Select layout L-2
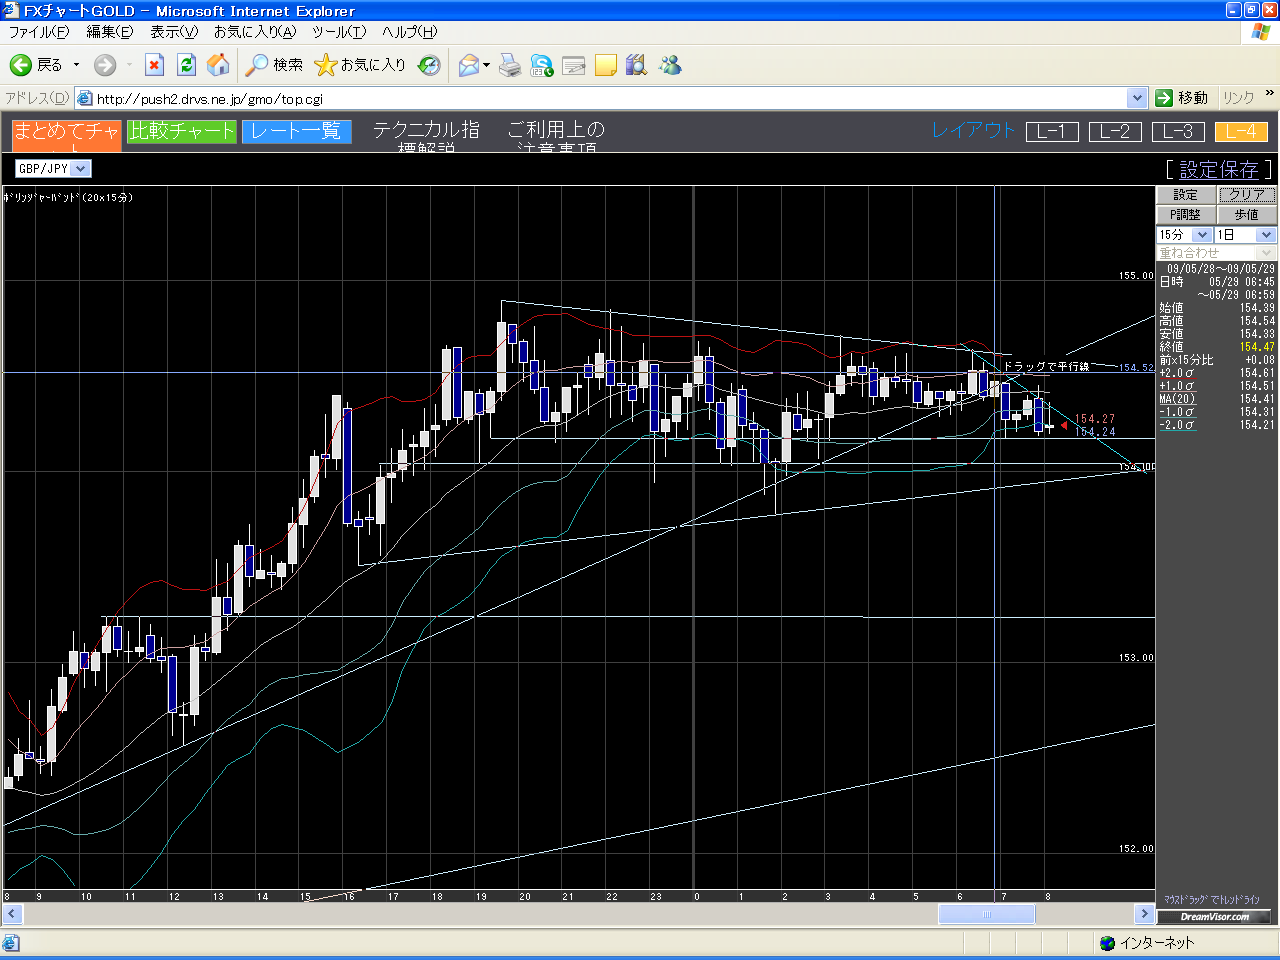The height and width of the screenshot is (960, 1280). pos(1115,131)
